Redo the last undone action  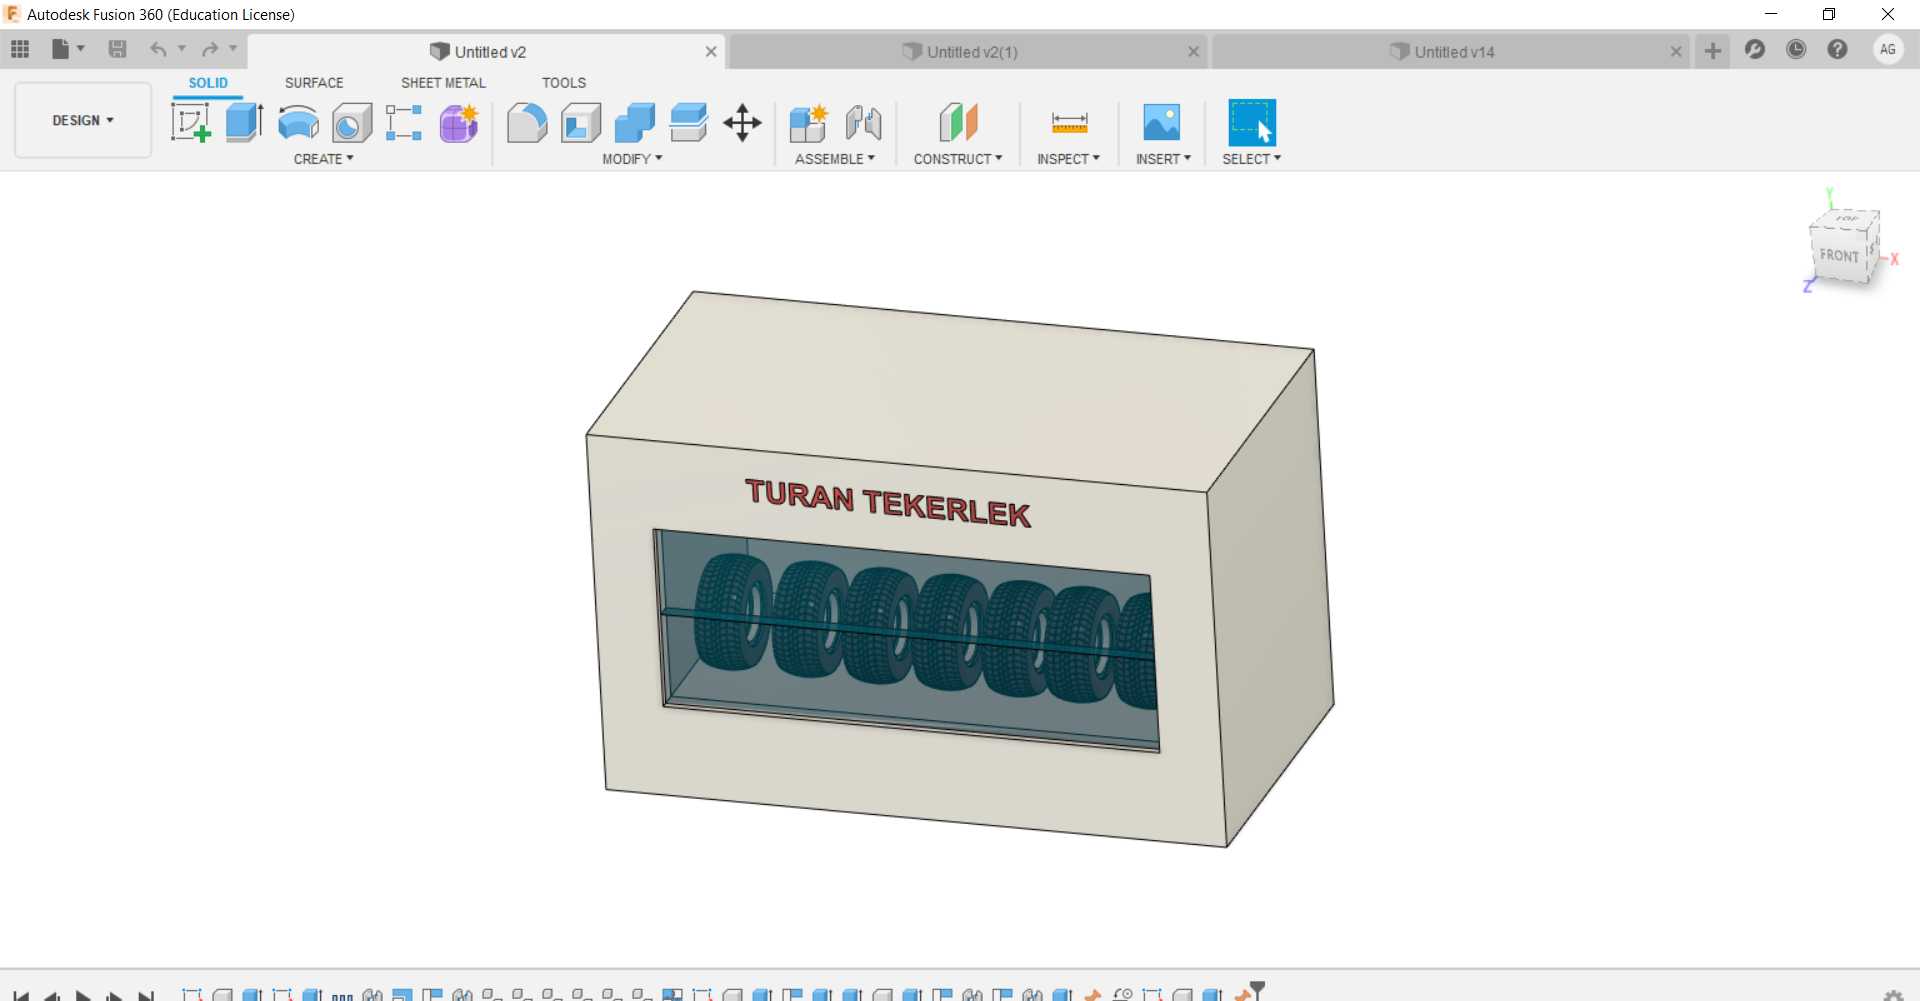210,49
